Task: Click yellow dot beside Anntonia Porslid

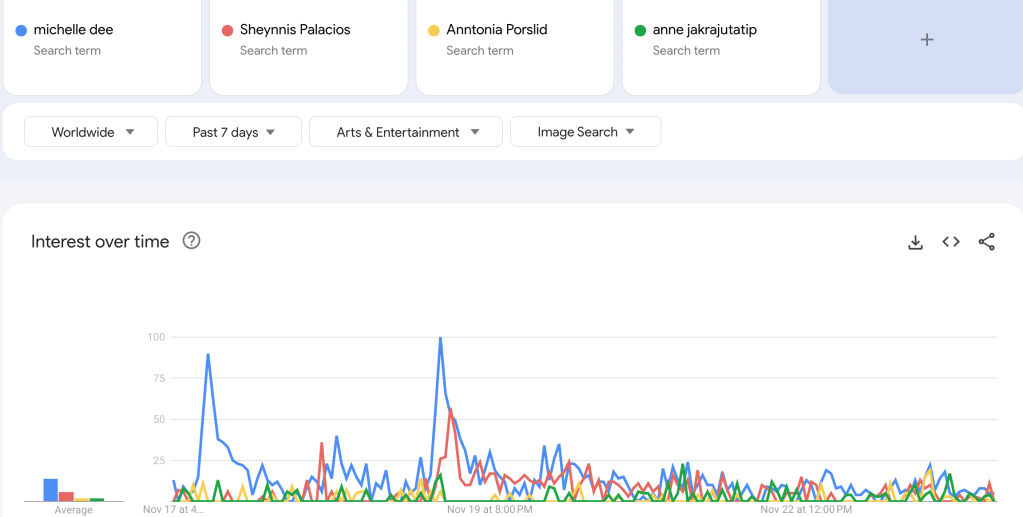Action: click(434, 30)
